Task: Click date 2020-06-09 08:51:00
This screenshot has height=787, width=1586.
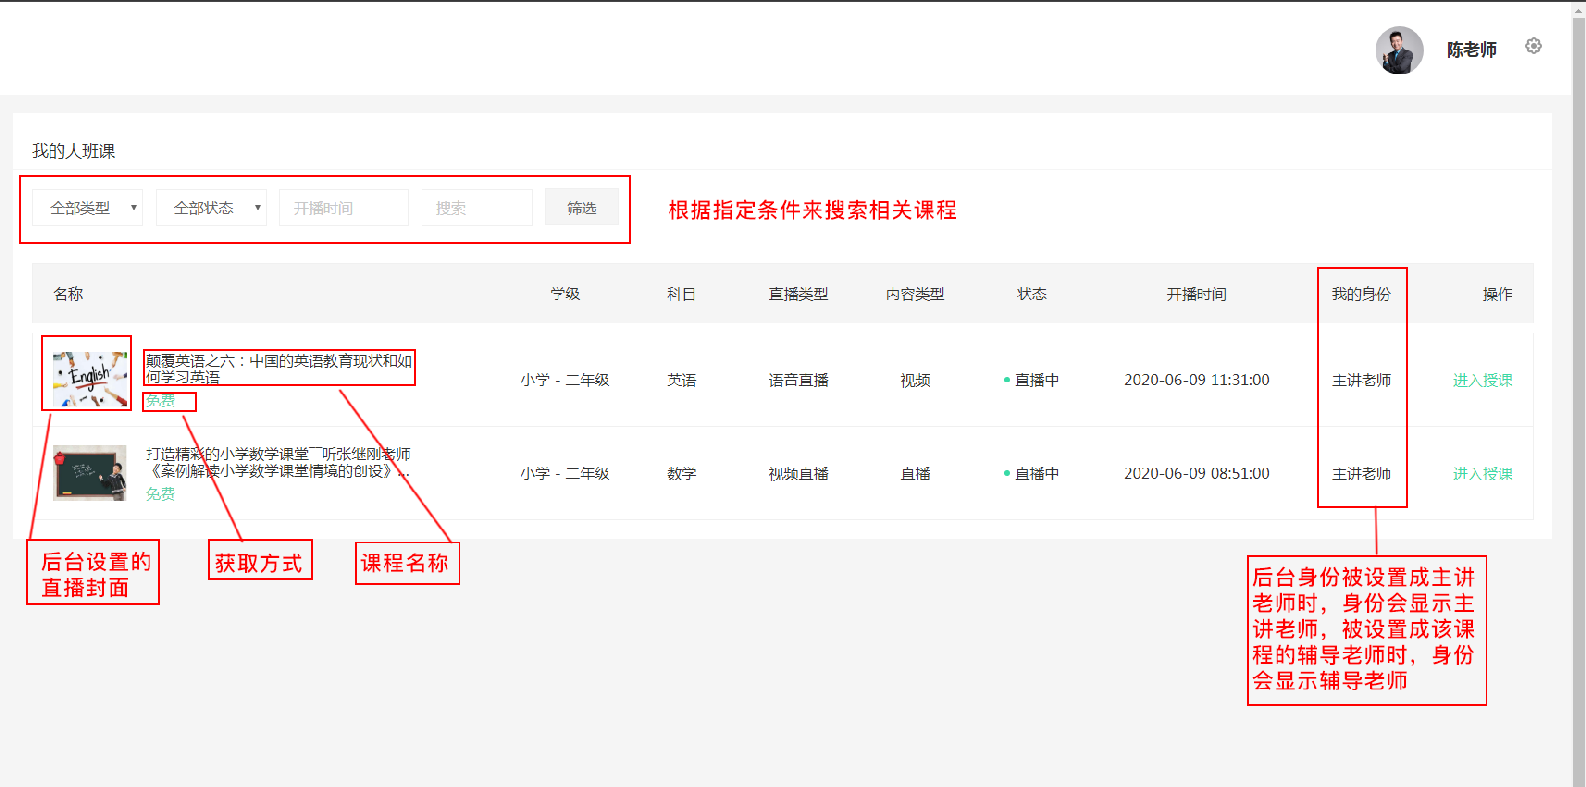Action: [x=1196, y=474]
